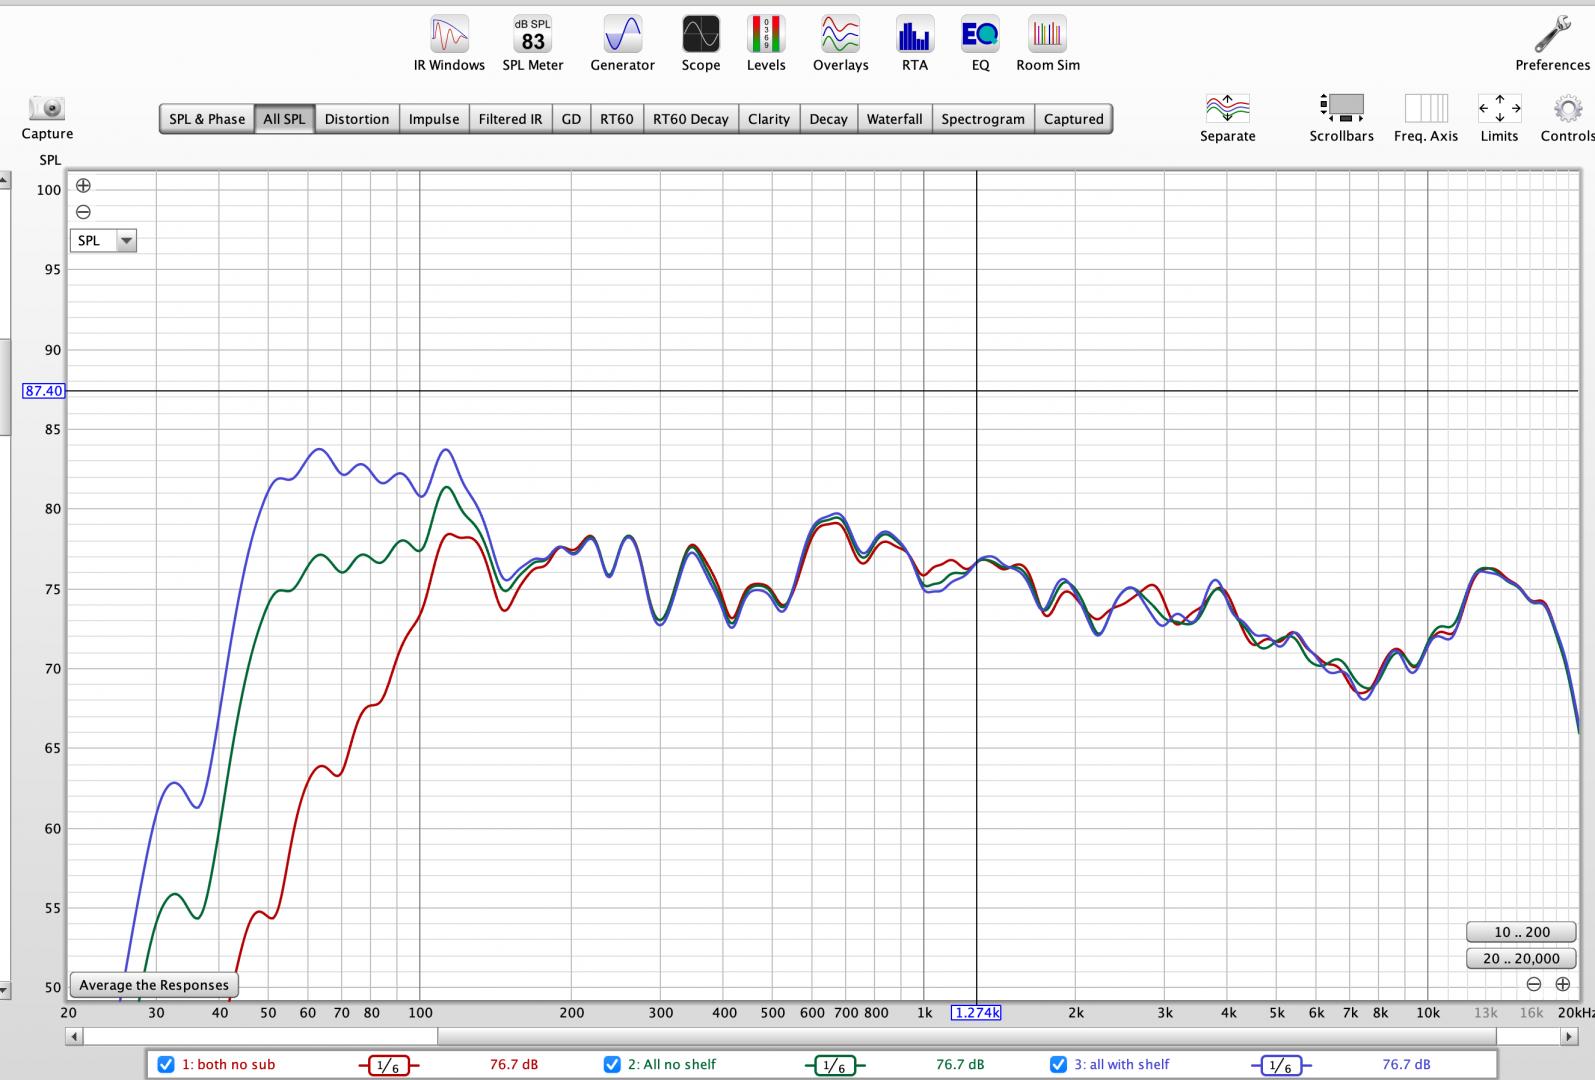Zoom in vertical SPL axis
This screenshot has width=1595, height=1080.
(x=83, y=185)
